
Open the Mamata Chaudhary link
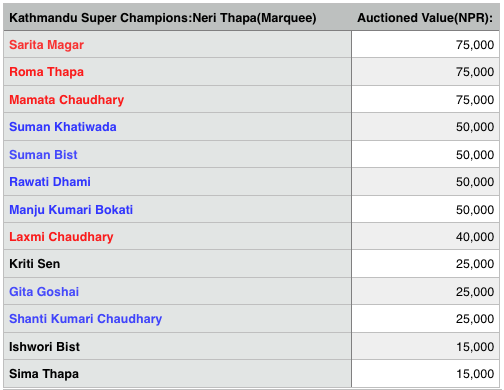(x=66, y=100)
